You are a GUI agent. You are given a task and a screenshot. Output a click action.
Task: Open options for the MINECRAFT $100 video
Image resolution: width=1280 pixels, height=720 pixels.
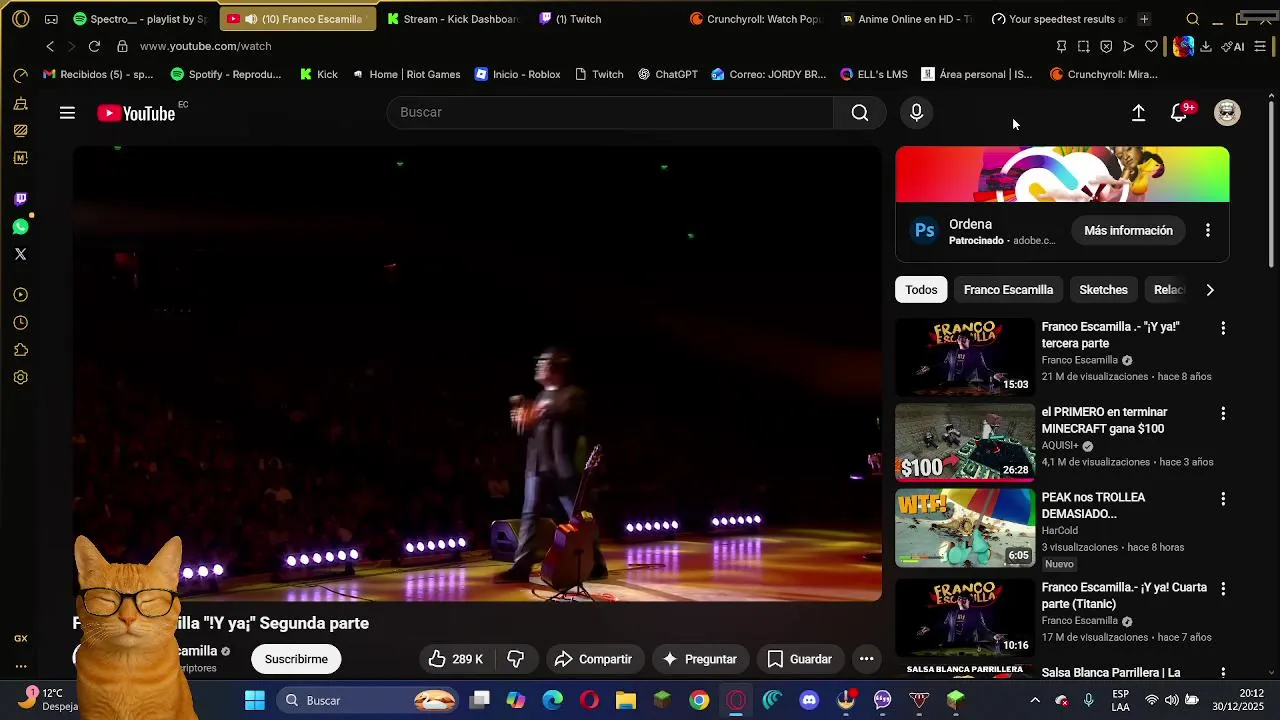[1222, 413]
